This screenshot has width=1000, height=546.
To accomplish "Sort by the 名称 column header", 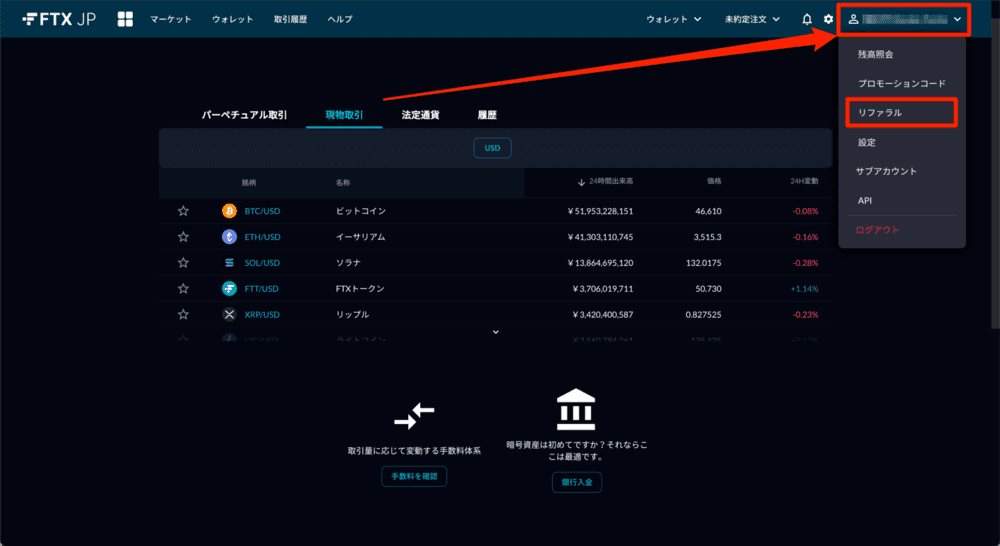I will coord(343,182).
